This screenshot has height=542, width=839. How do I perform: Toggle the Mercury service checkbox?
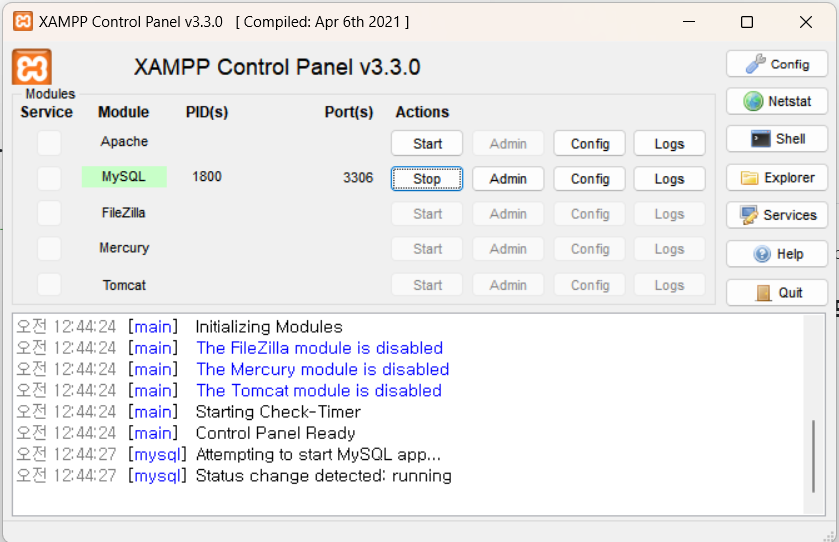(49, 249)
